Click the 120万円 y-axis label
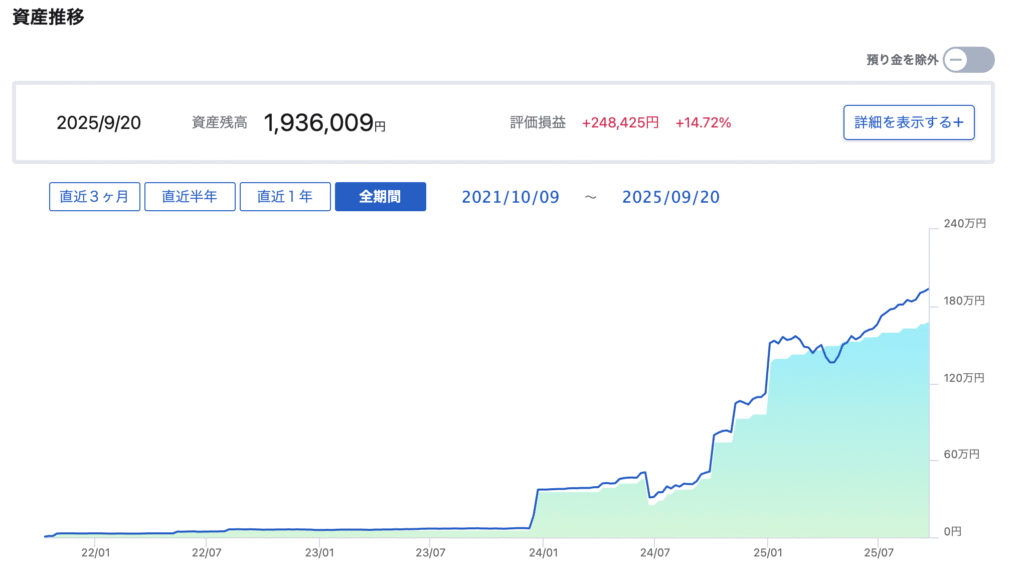The height and width of the screenshot is (573, 1024). coord(965,379)
